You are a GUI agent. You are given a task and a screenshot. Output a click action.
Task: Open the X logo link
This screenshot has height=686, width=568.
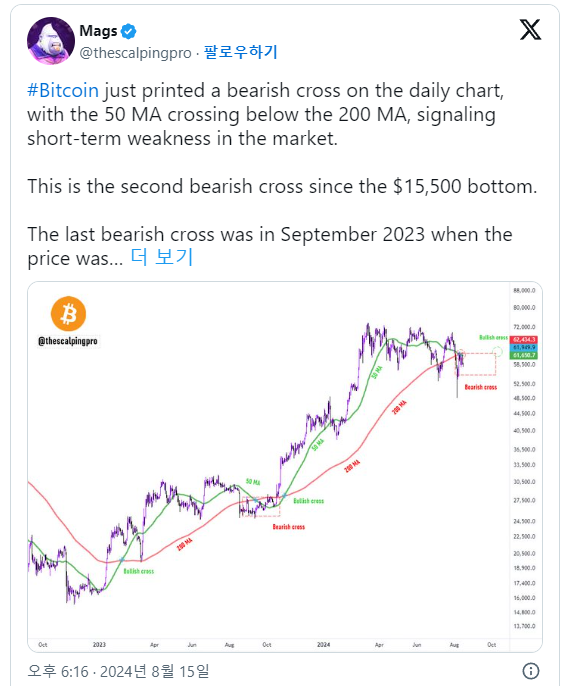click(x=530, y=30)
